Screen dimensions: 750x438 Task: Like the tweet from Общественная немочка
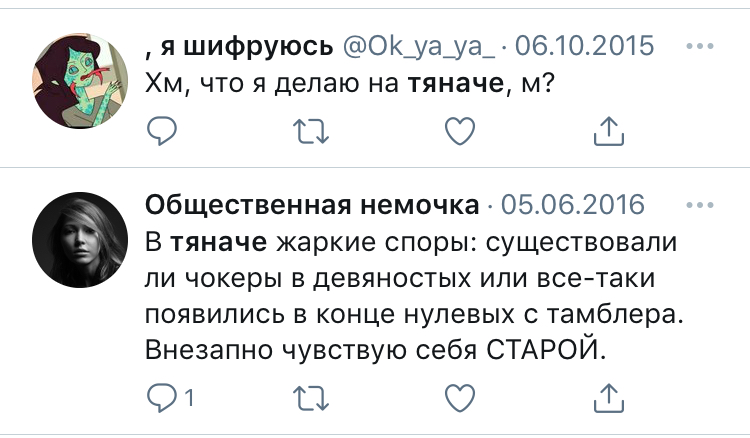tap(458, 397)
